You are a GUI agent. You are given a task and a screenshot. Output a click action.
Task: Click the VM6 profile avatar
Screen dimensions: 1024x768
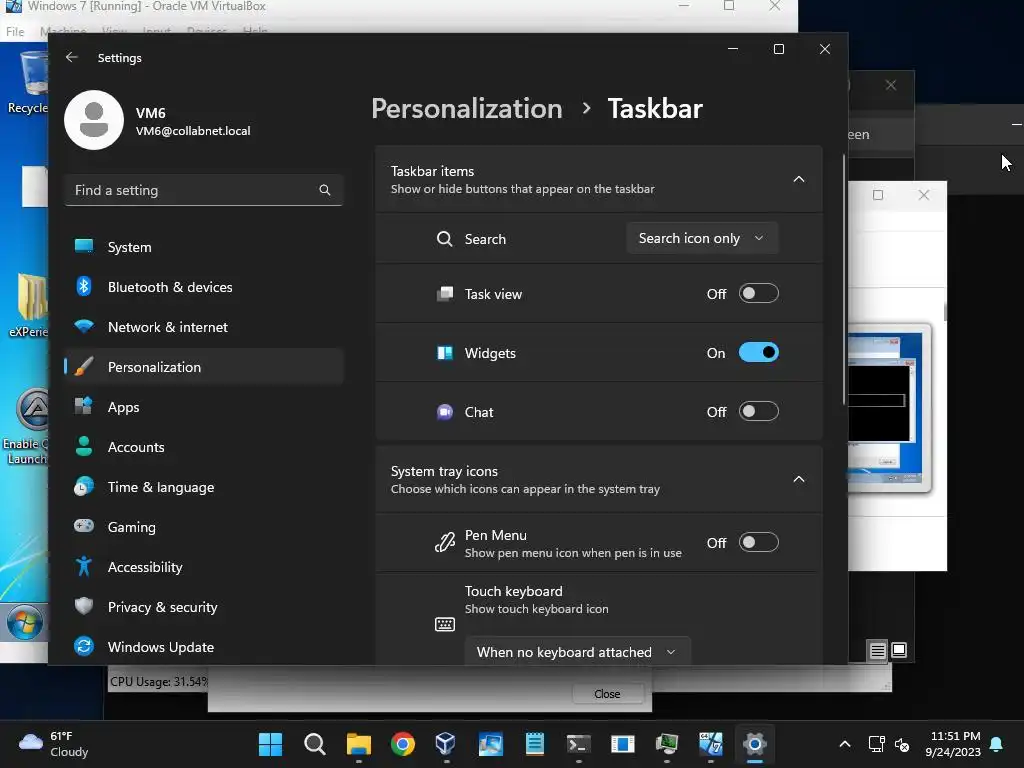coord(94,120)
